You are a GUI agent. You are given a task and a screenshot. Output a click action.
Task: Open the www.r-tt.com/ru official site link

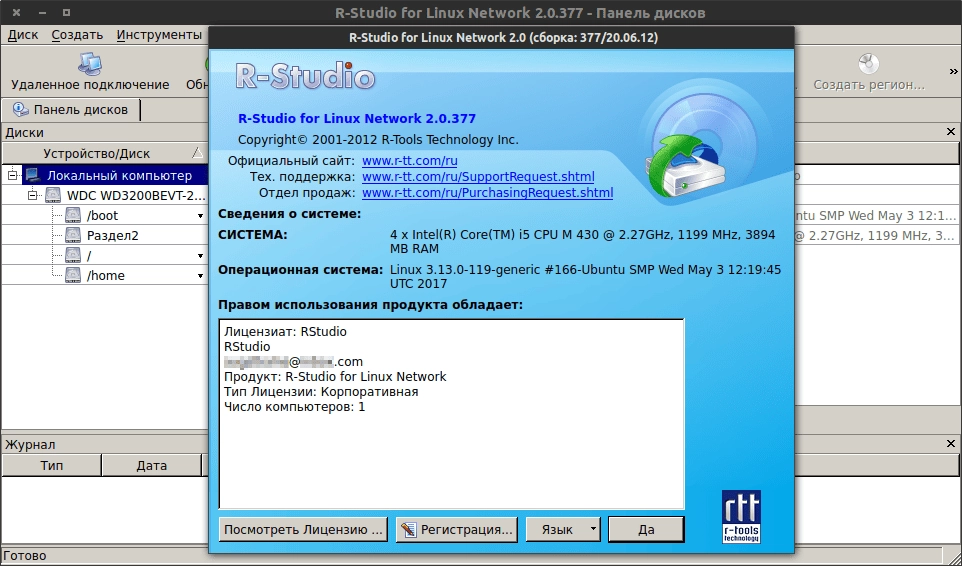pos(409,161)
